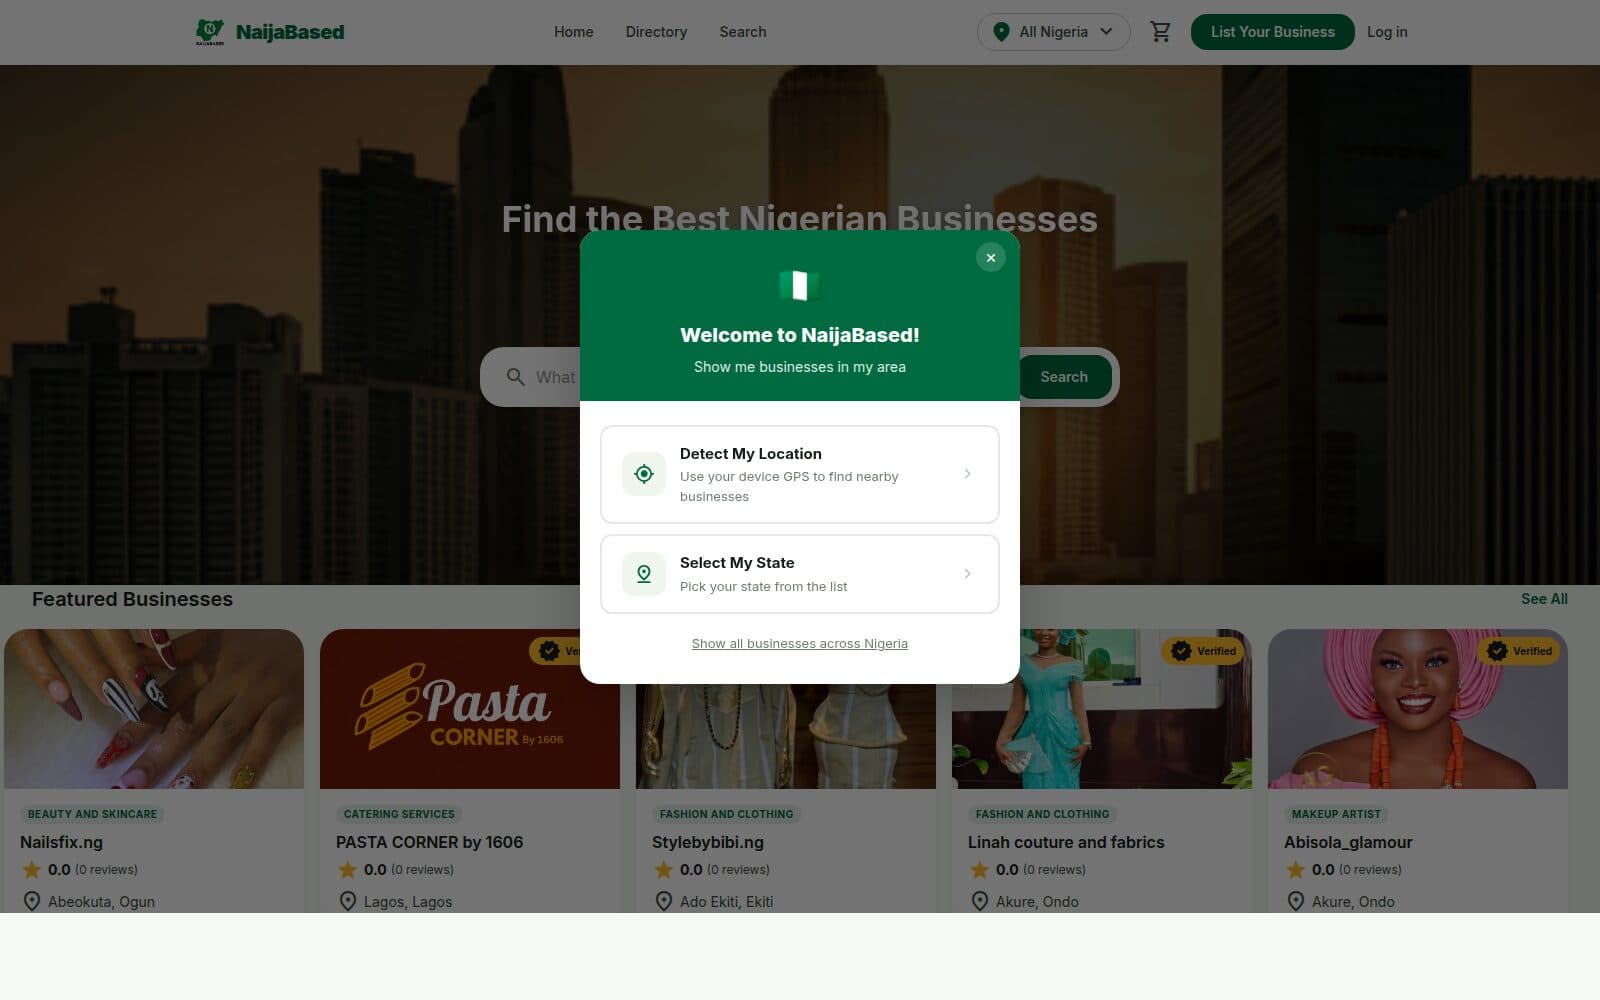The height and width of the screenshot is (1000, 1600).
Task: Open the Directory menu item
Action: pos(656,32)
